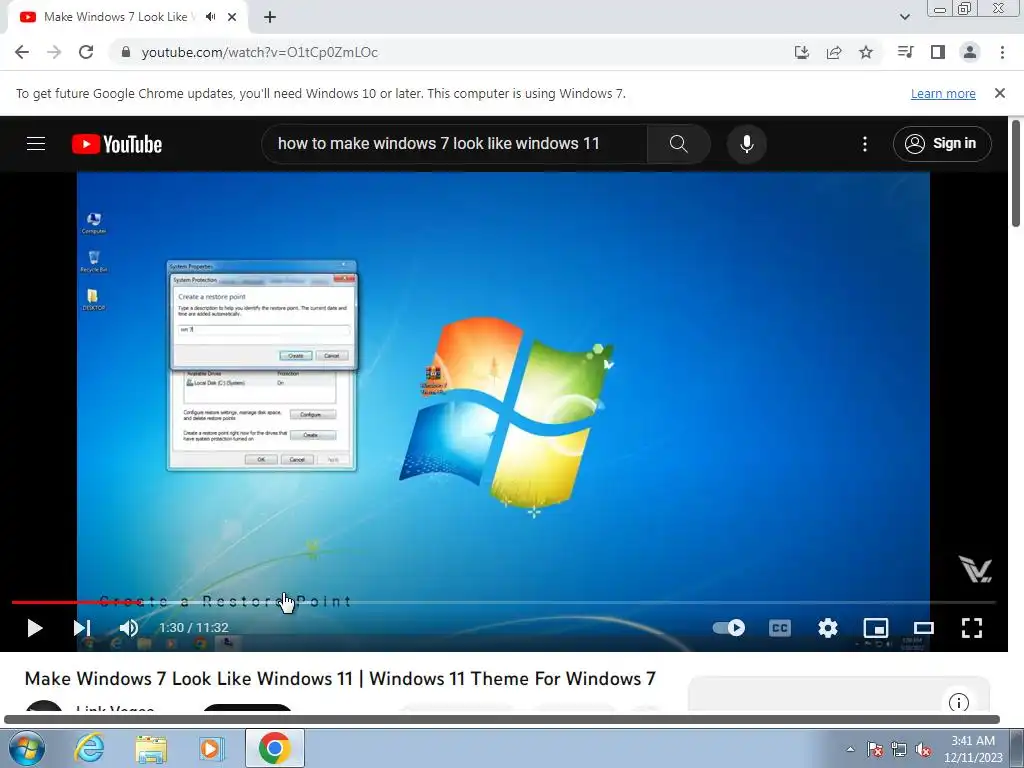Share this page via the share icon

[834, 52]
